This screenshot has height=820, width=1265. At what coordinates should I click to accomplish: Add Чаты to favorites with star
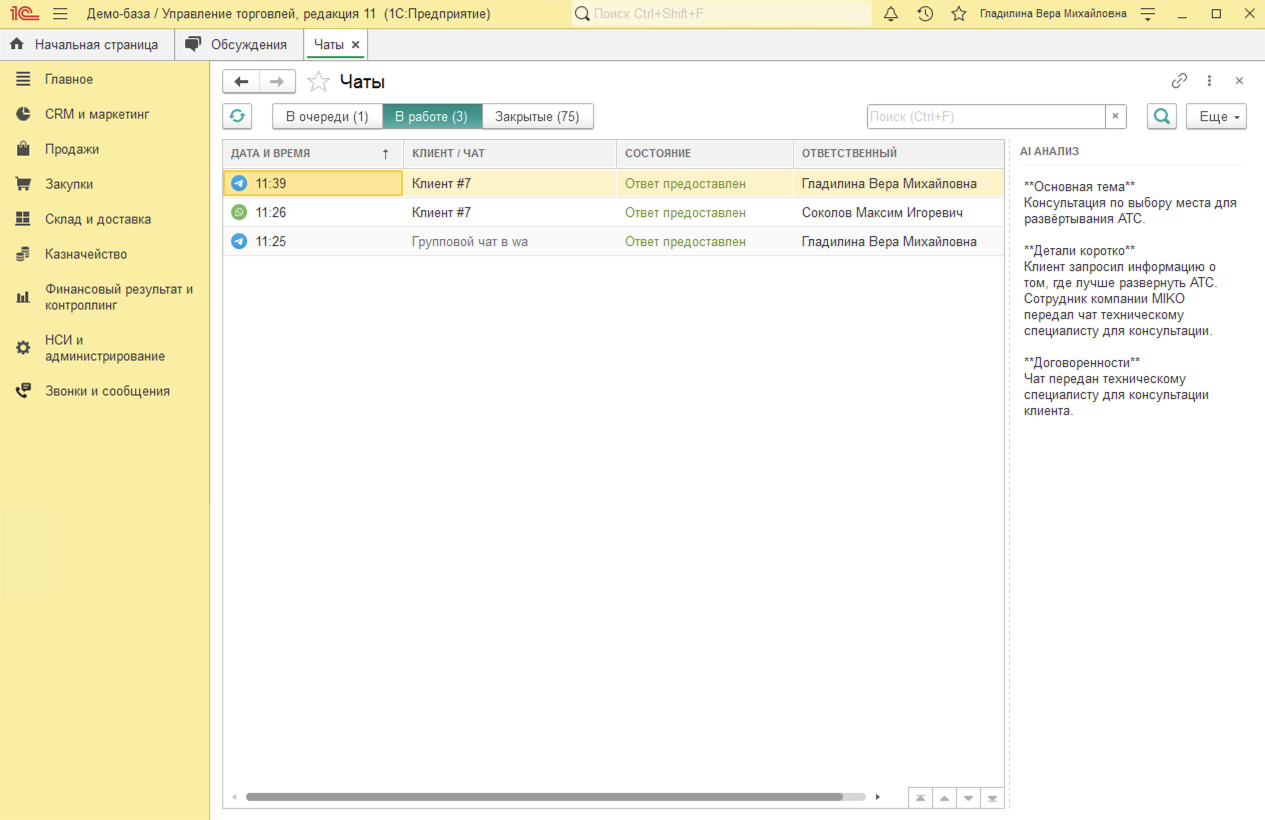pos(318,82)
